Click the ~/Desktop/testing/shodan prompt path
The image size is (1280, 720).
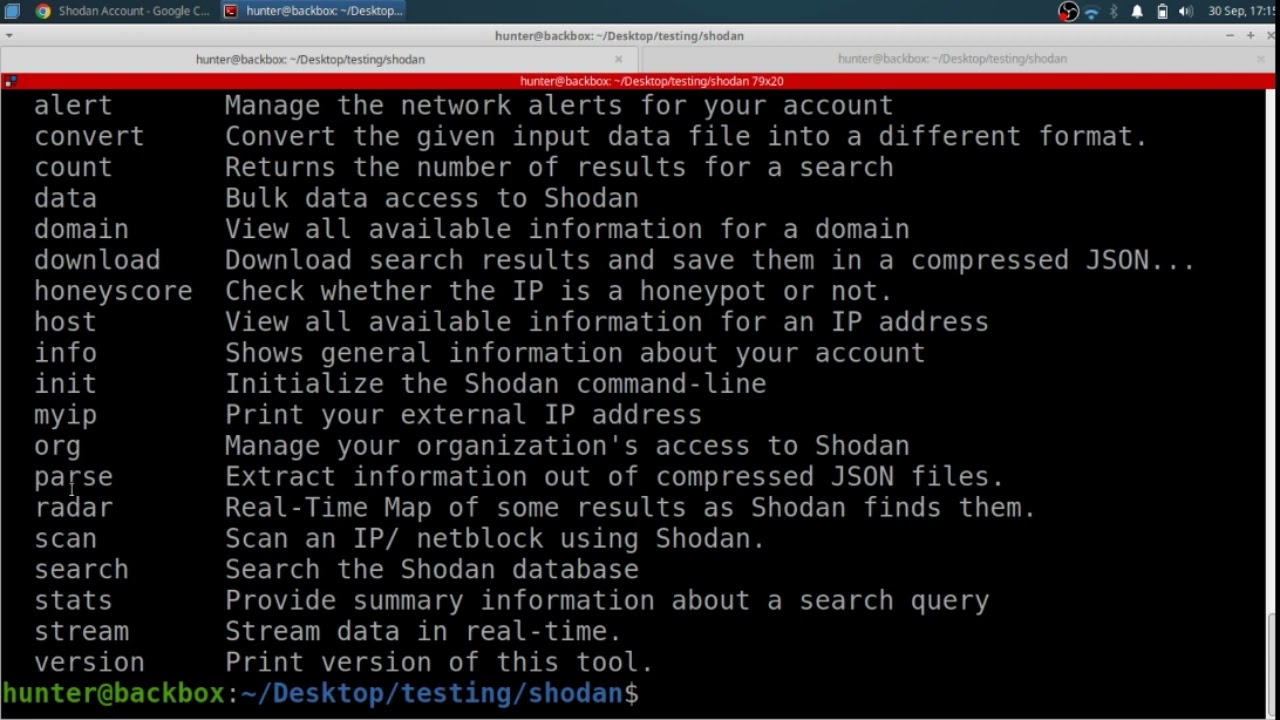431,694
